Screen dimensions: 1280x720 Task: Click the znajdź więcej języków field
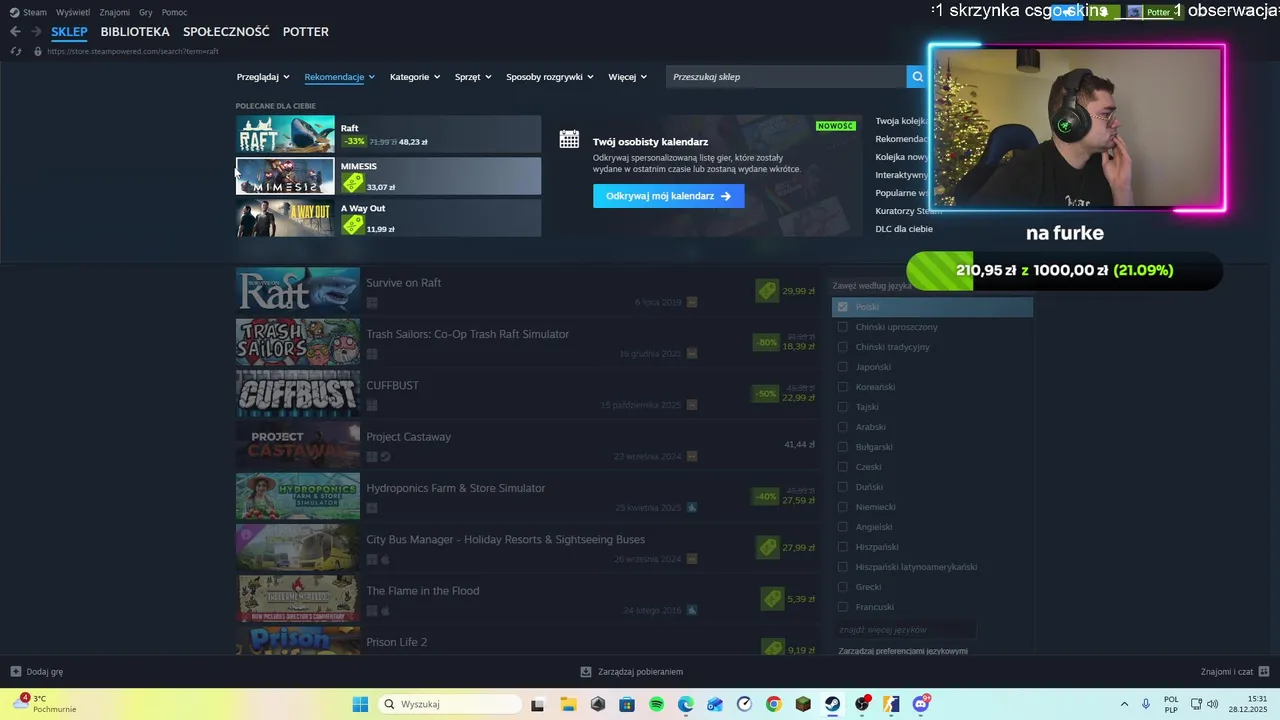point(905,630)
